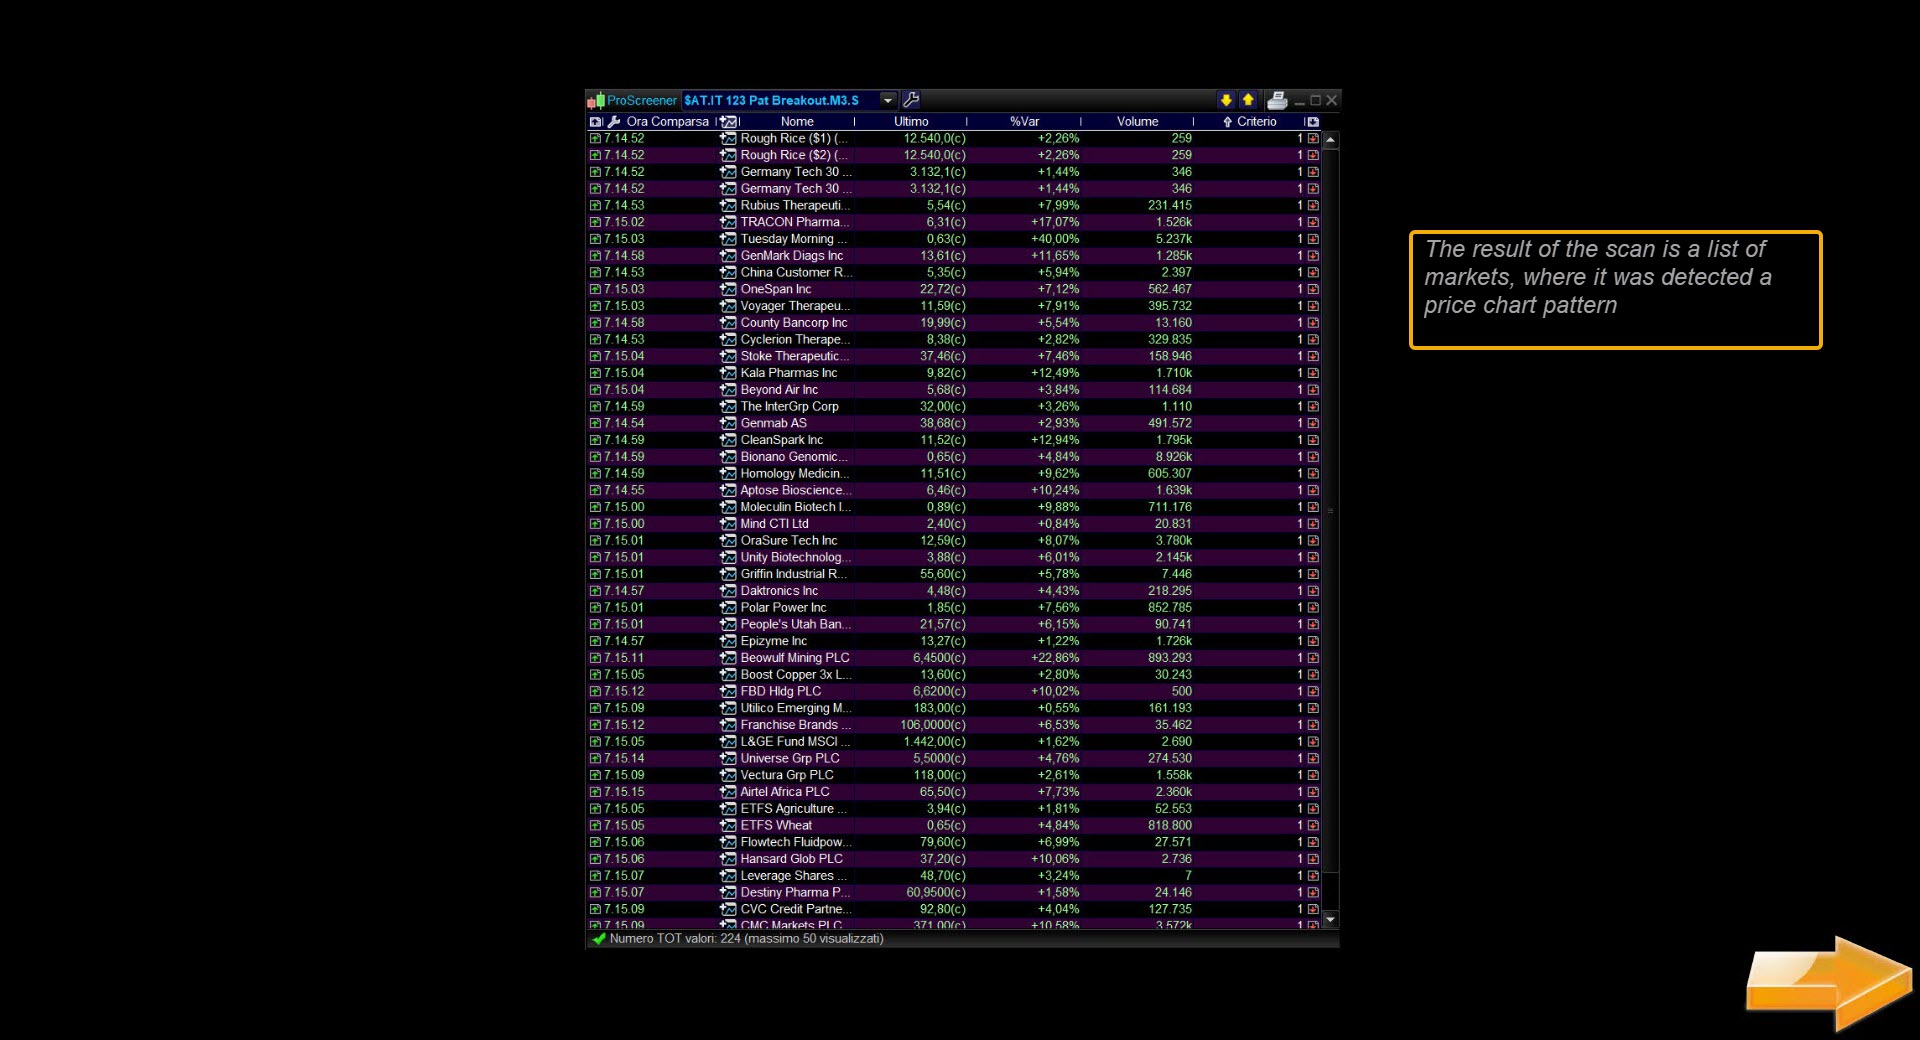The width and height of the screenshot is (1920, 1040).
Task: Open the screener selection dropdown arrow
Action: click(x=887, y=100)
